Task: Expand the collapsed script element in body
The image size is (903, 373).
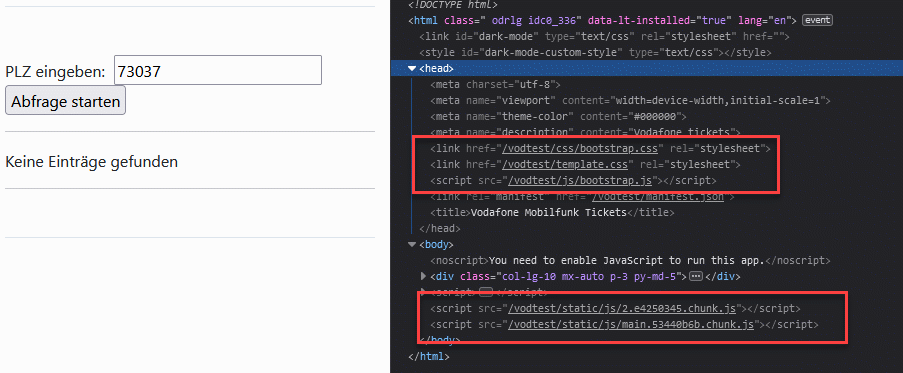Action: (x=424, y=291)
